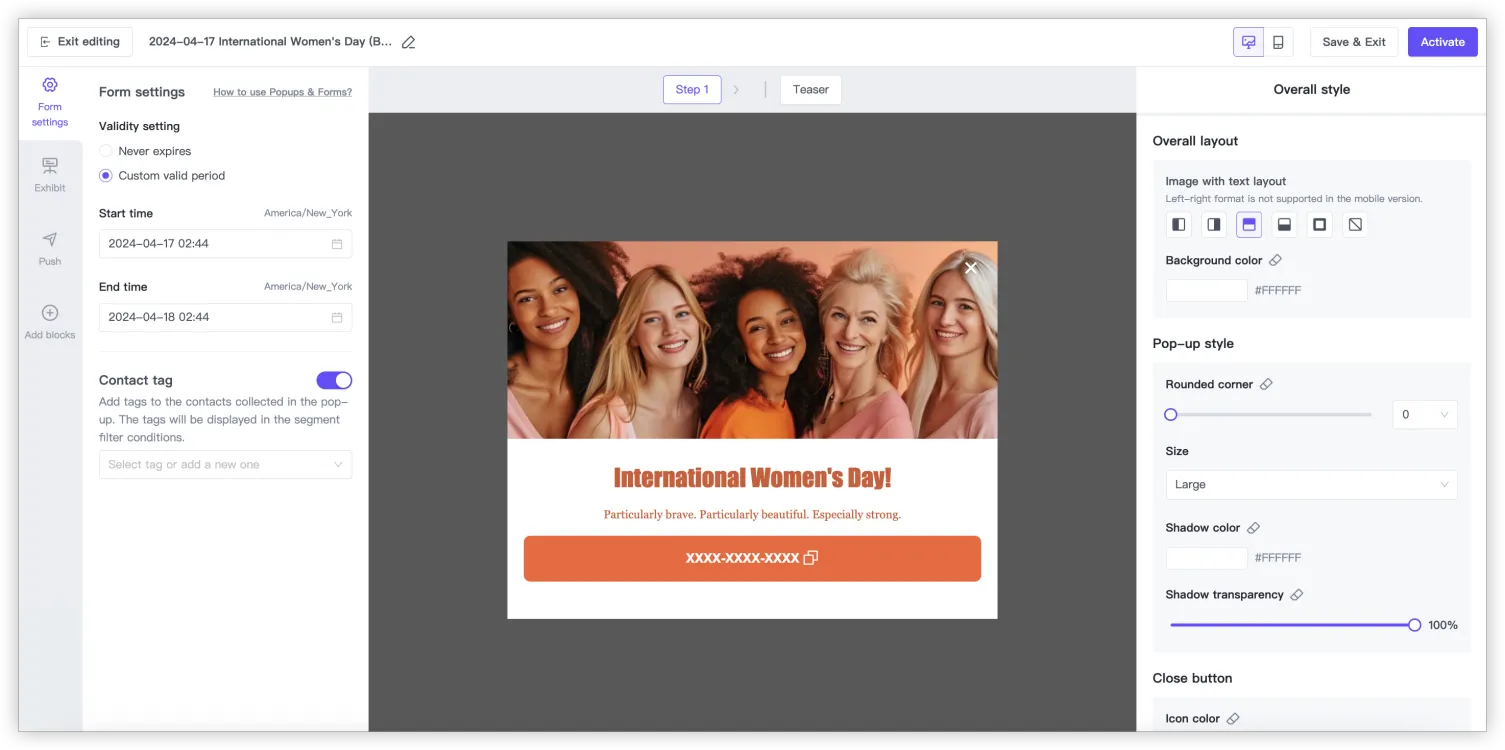1505x750 pixels.
Task: Select the no-image layout icon
Action: (x=1355, y=225)
